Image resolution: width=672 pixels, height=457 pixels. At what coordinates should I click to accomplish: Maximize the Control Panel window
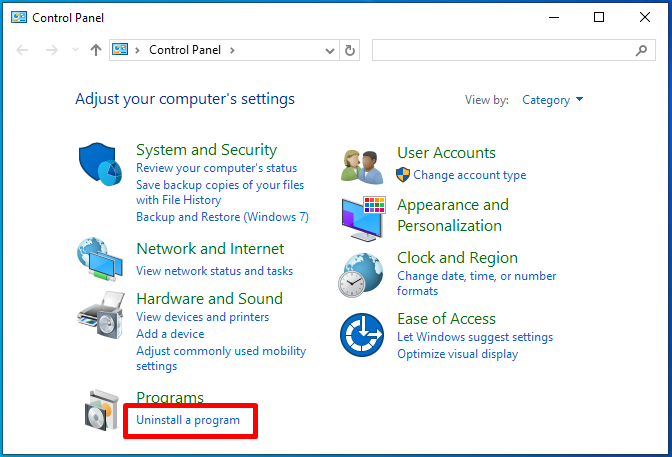[x=599, y=18]
